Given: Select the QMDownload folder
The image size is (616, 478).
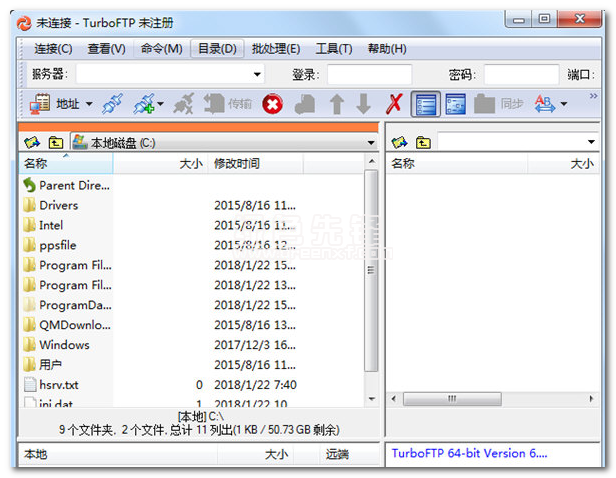Looking at the screenshot, I should (x=67, y=325).
